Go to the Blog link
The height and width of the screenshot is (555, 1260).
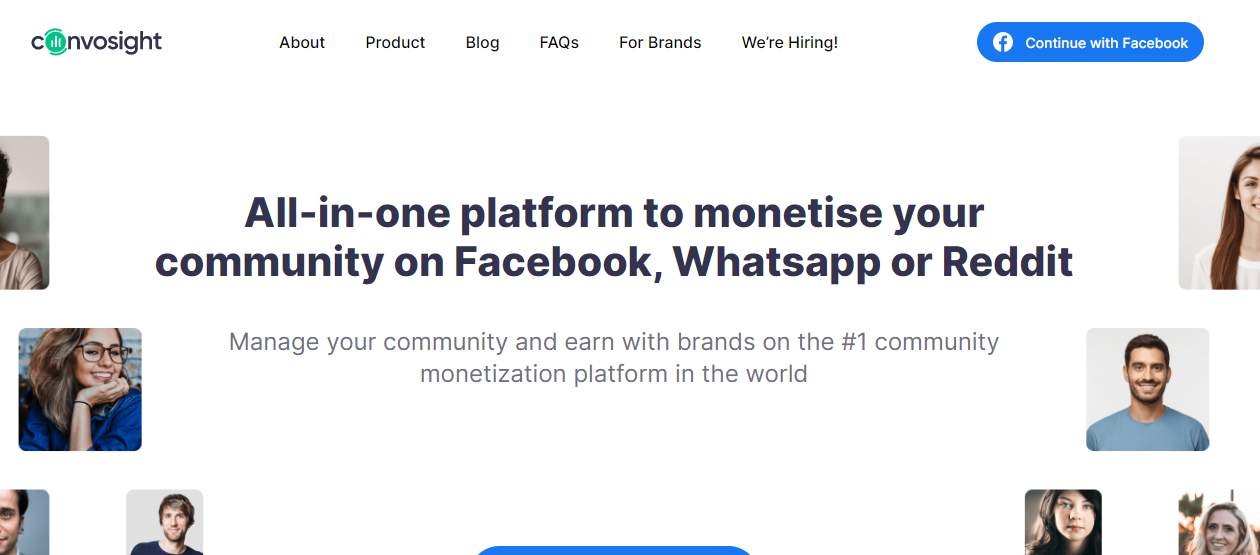click(482, 42)
